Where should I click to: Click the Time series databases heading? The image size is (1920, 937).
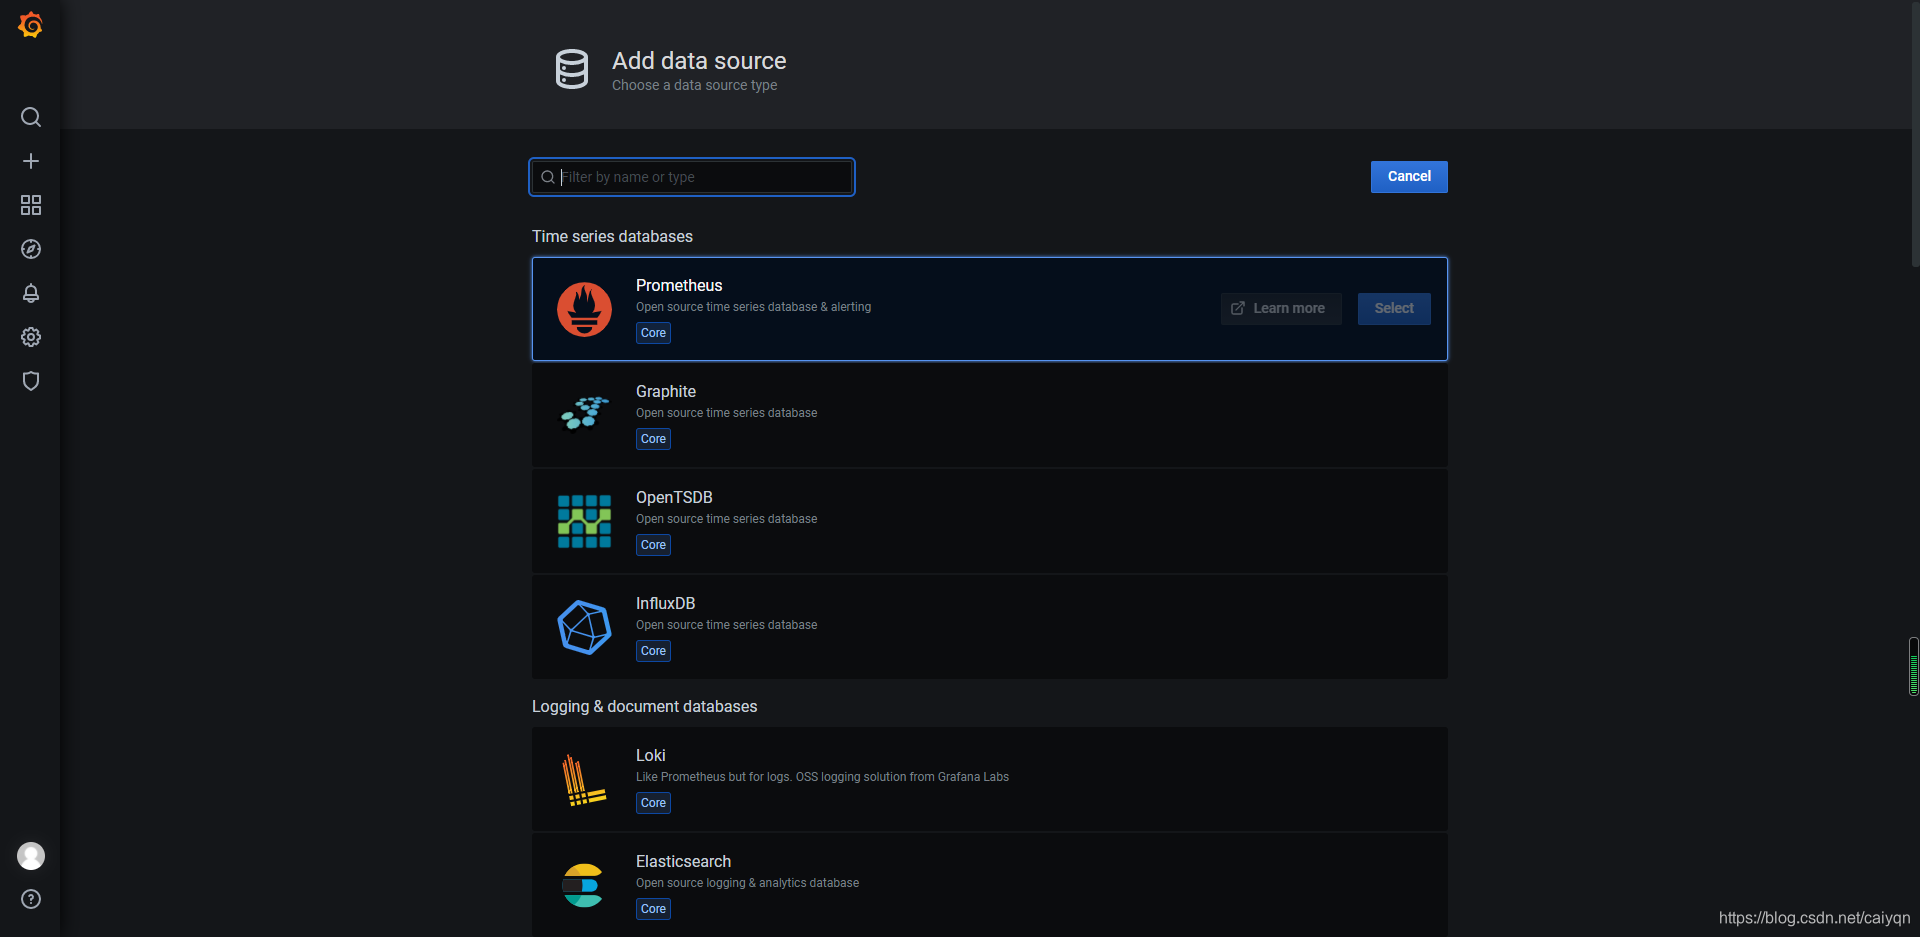click(x=612, y=237)
